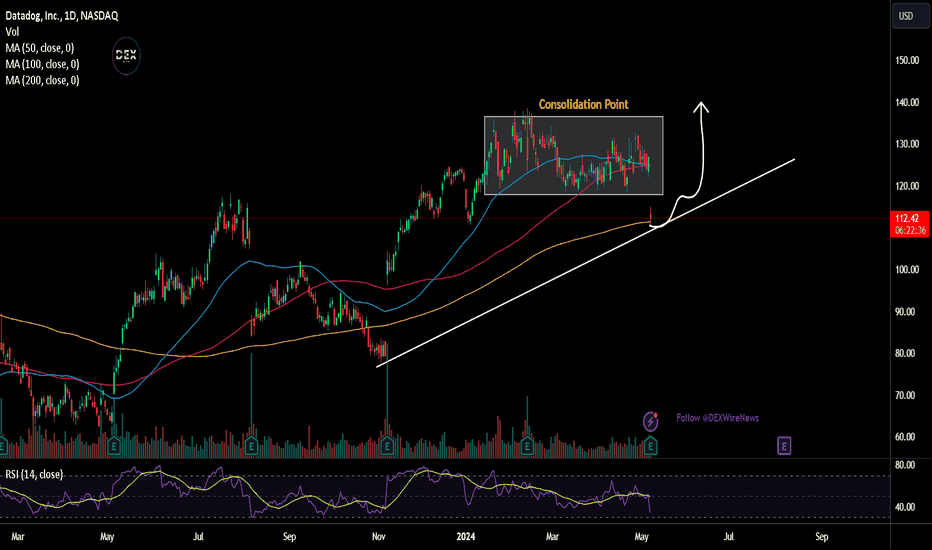Select the Consolidation Point text label

coord(583,105)
